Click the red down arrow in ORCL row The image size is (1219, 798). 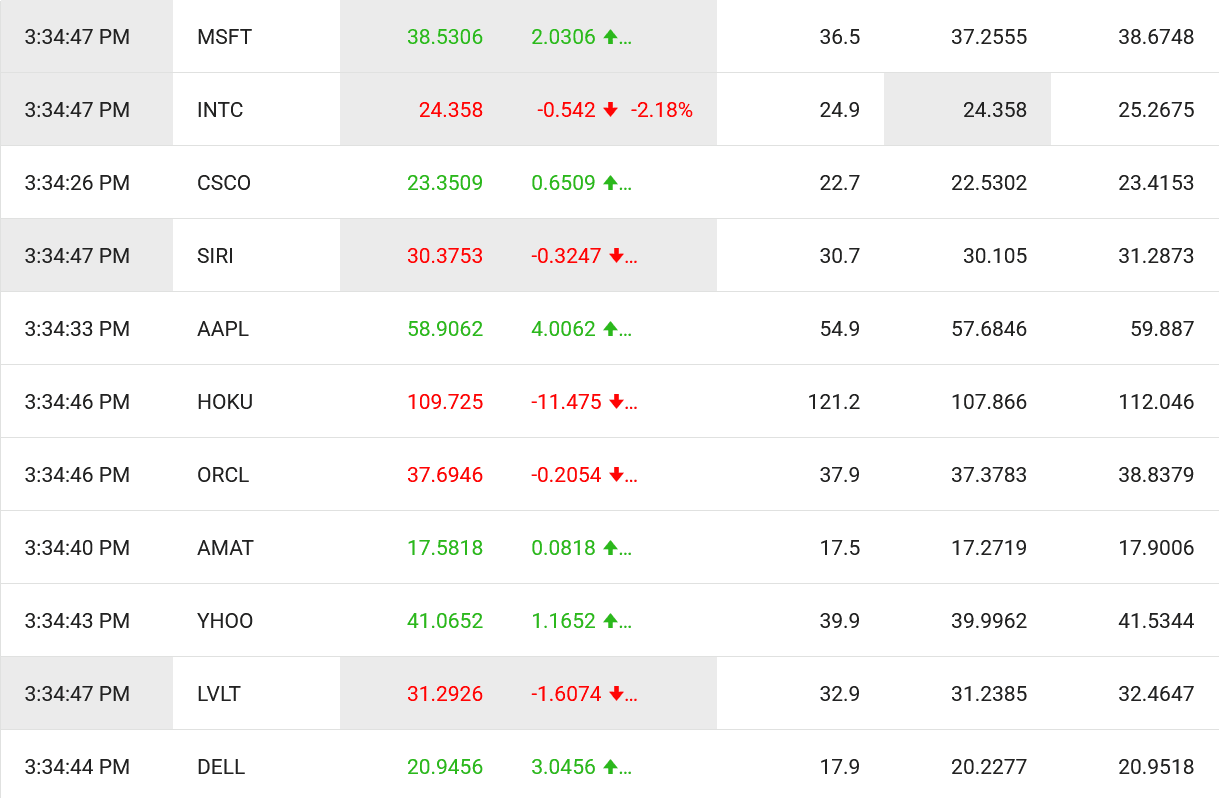point(617,475)
